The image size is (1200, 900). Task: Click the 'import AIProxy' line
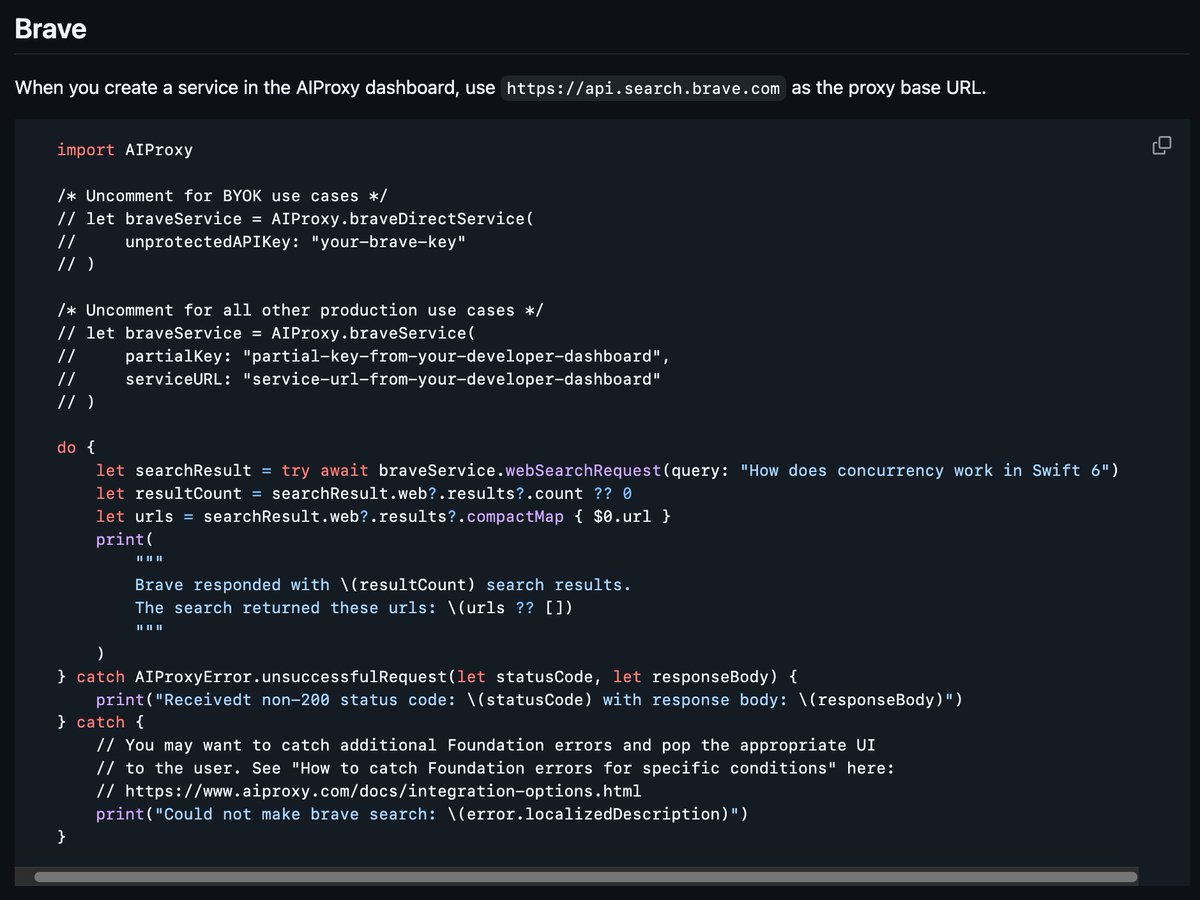coord(125,150)
